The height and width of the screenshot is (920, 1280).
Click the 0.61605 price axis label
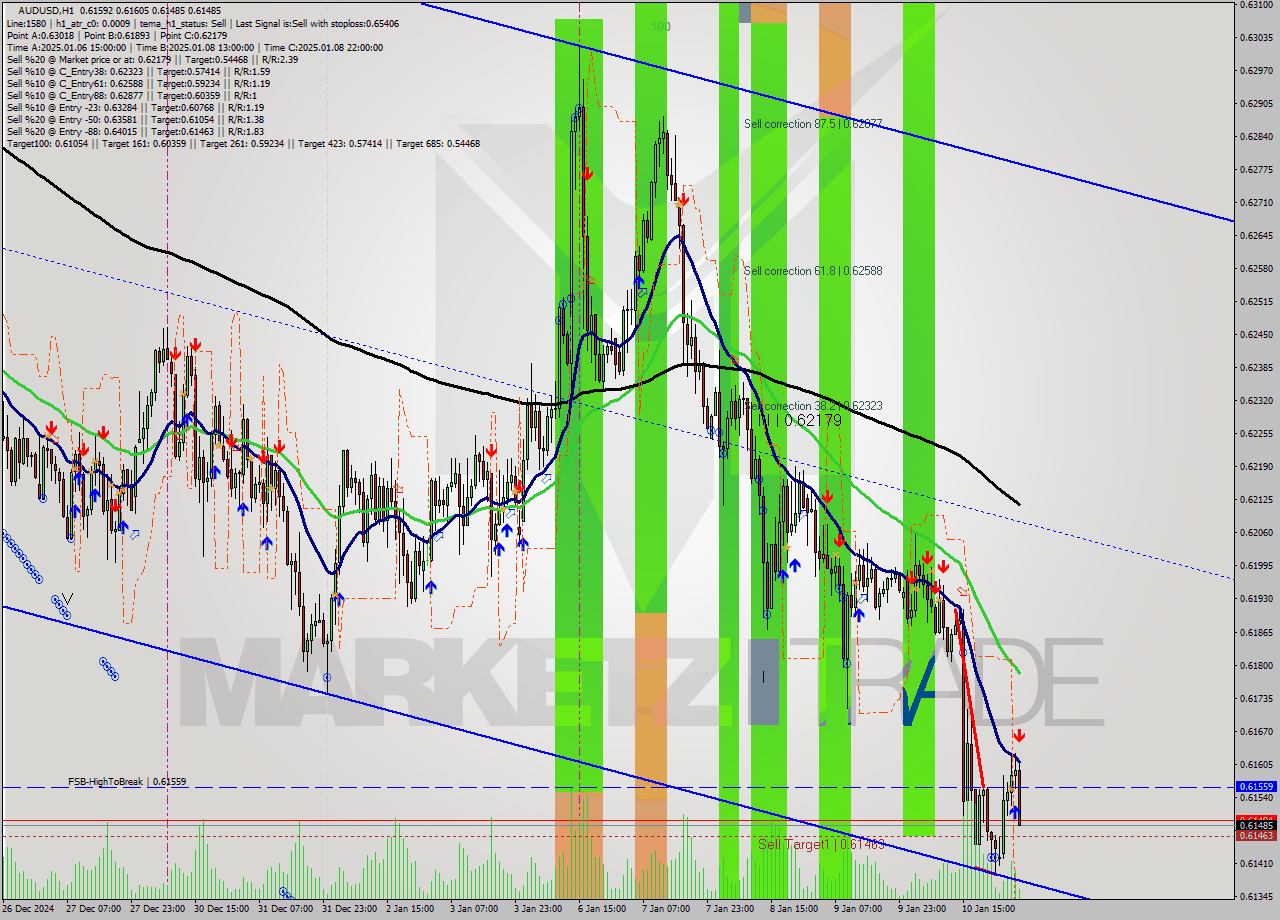click(x=1255, y=765)
